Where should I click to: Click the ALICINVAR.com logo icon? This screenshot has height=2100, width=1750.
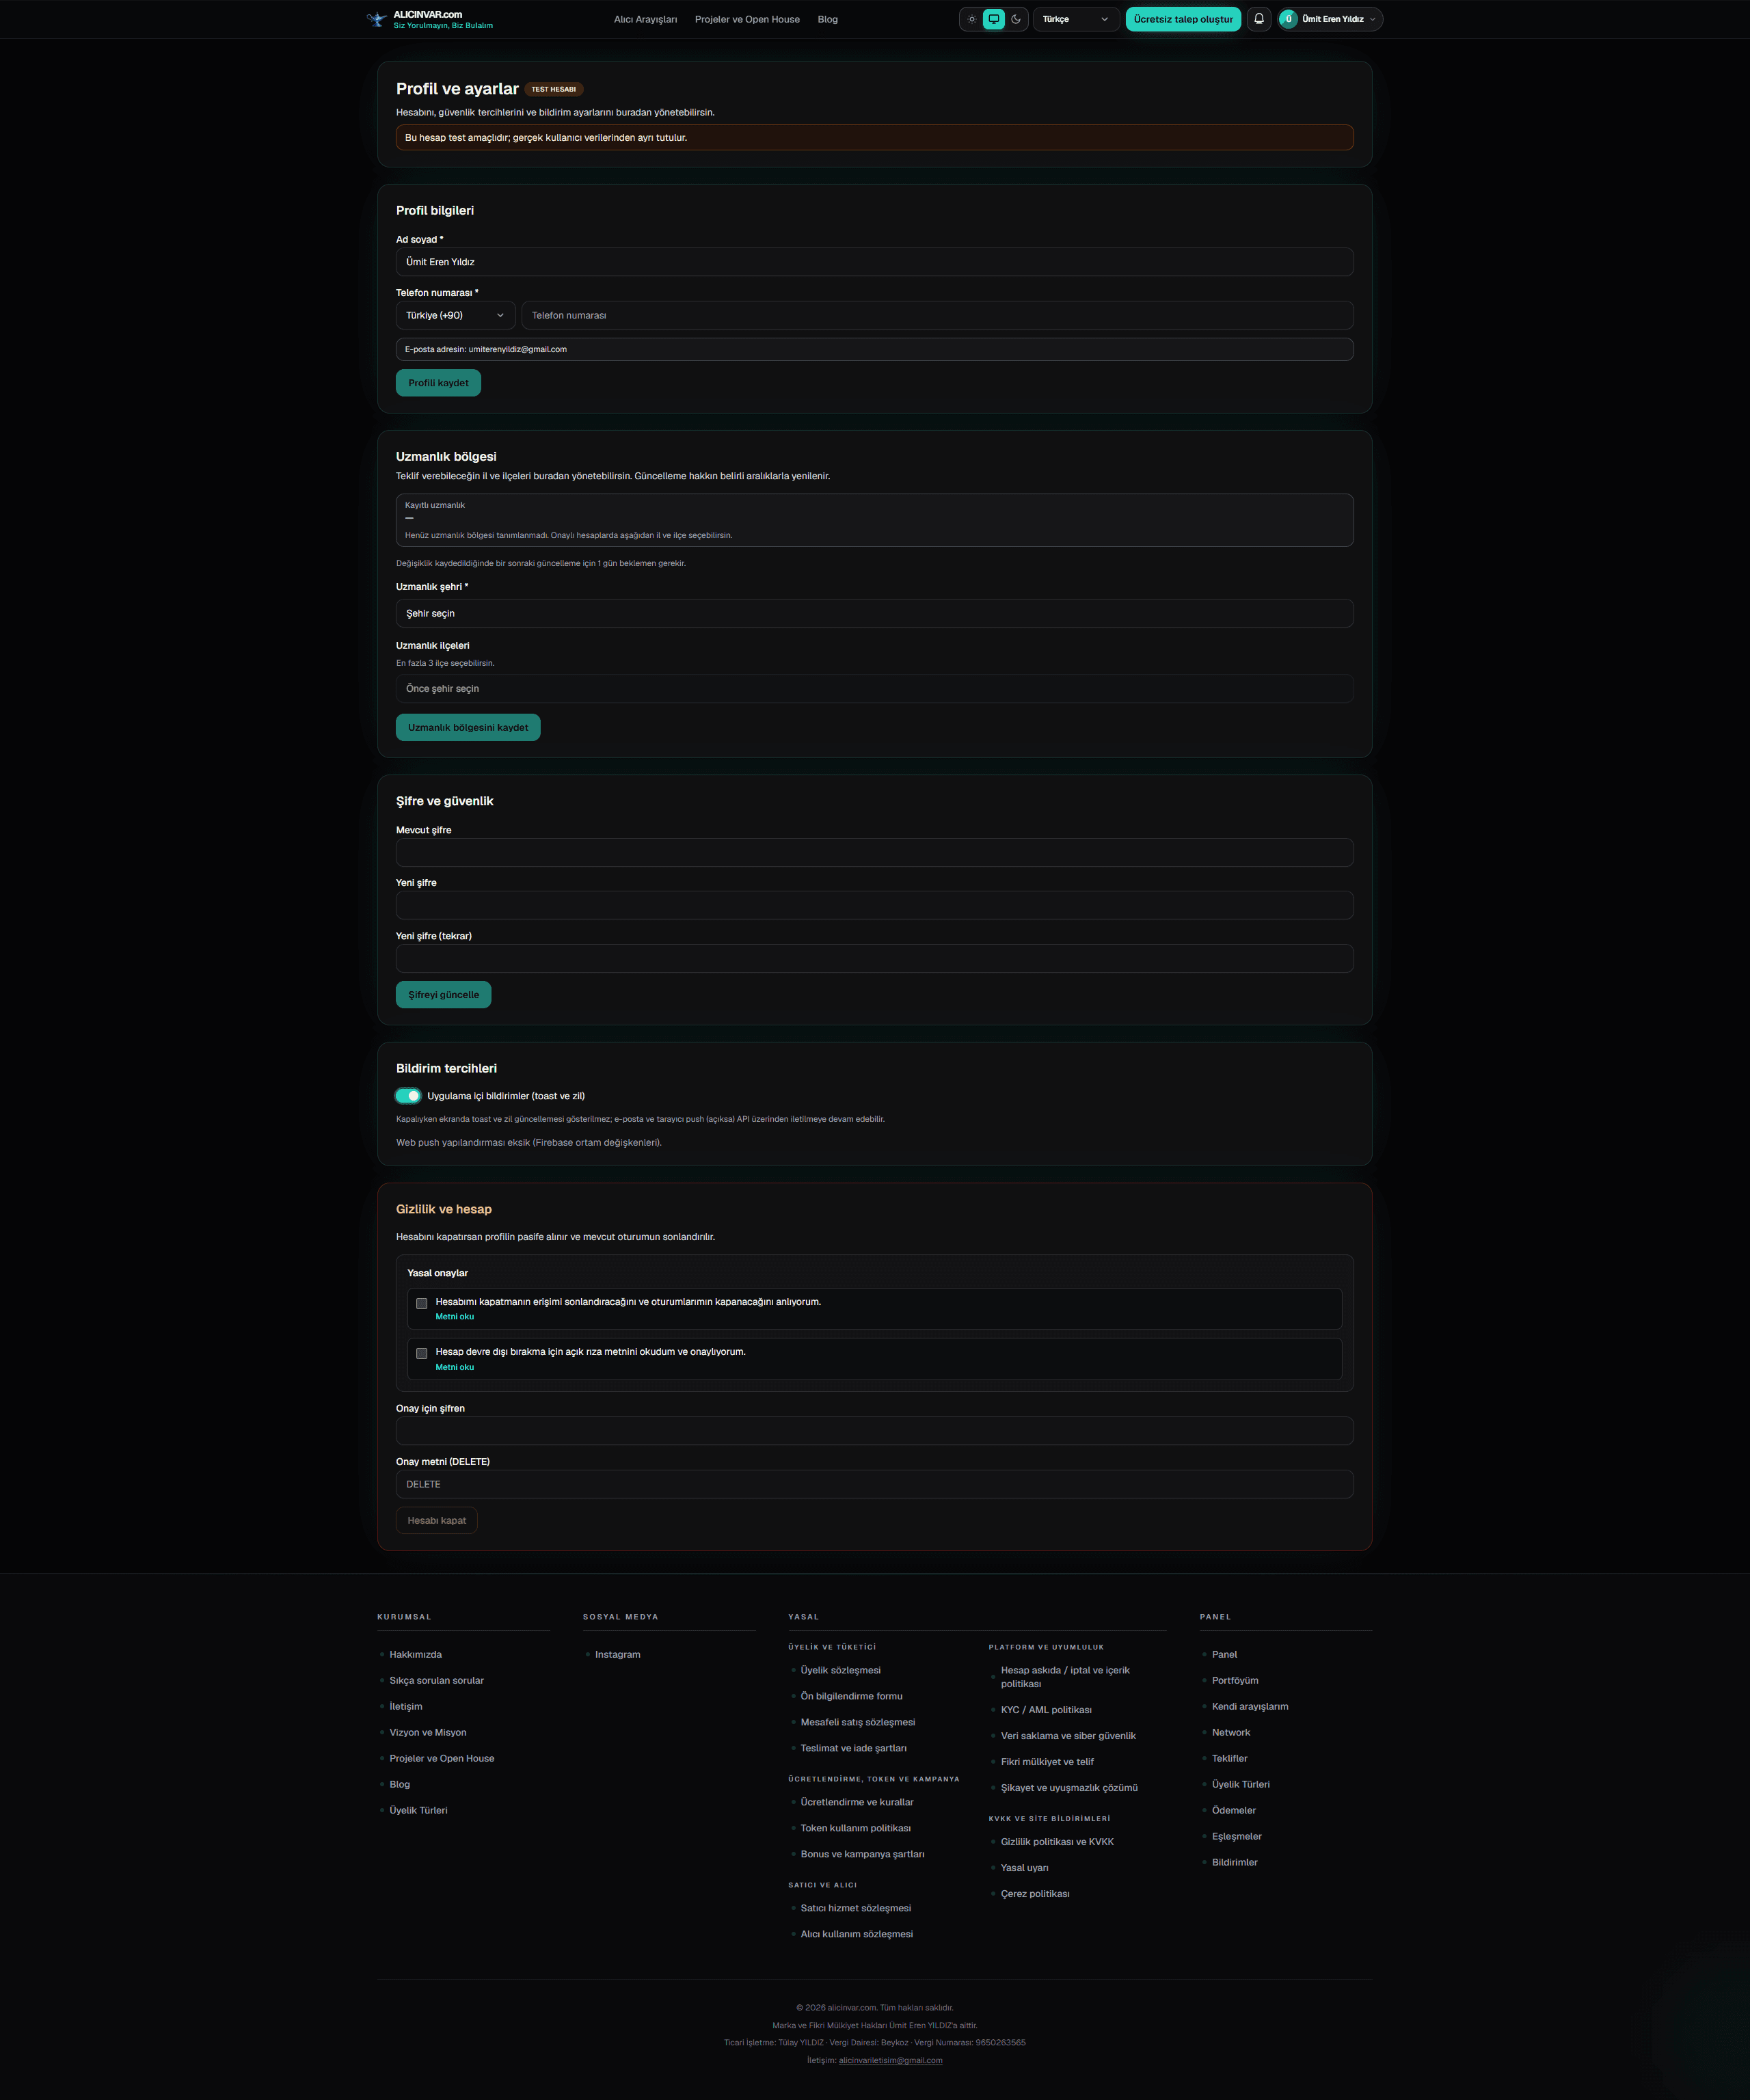[x=377, y=19]
